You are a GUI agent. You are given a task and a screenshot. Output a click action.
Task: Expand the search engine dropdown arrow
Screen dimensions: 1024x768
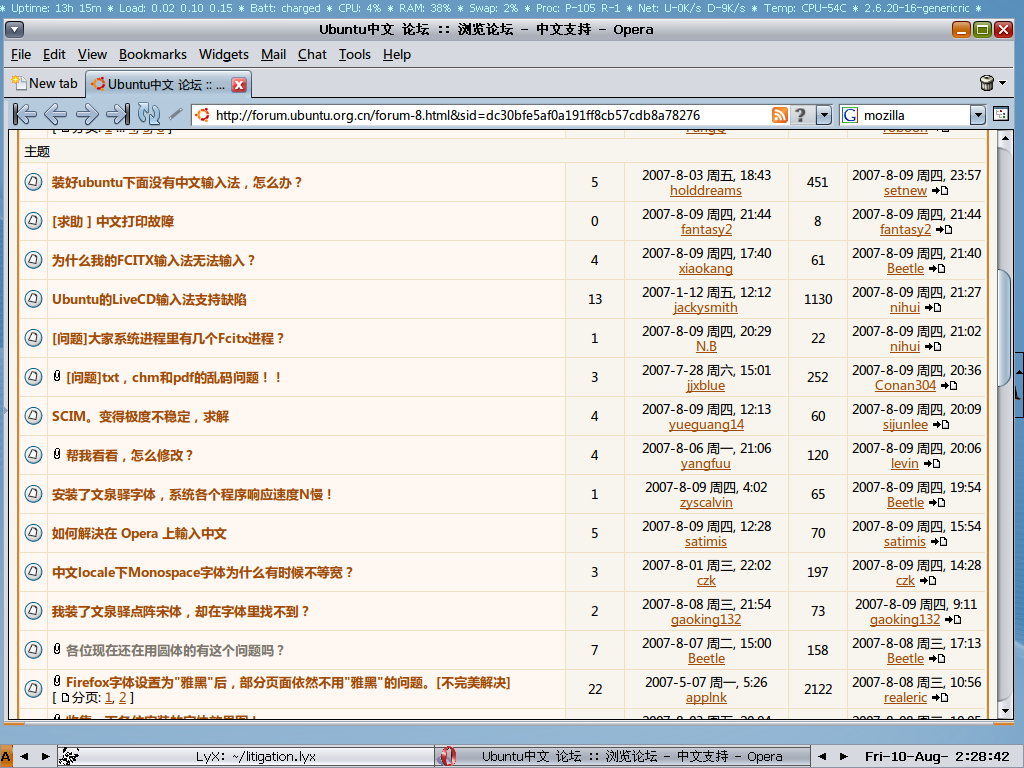[x=977, y=115]
